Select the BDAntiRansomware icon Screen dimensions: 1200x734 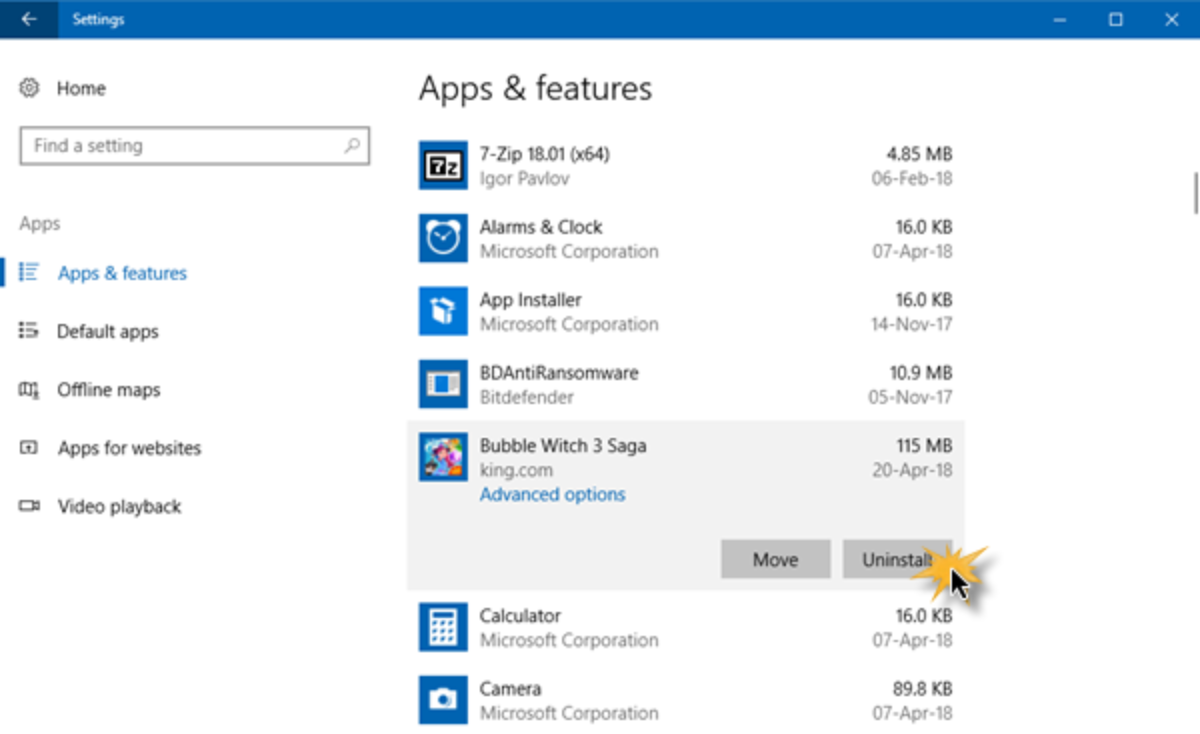click(x=442, y=385)
